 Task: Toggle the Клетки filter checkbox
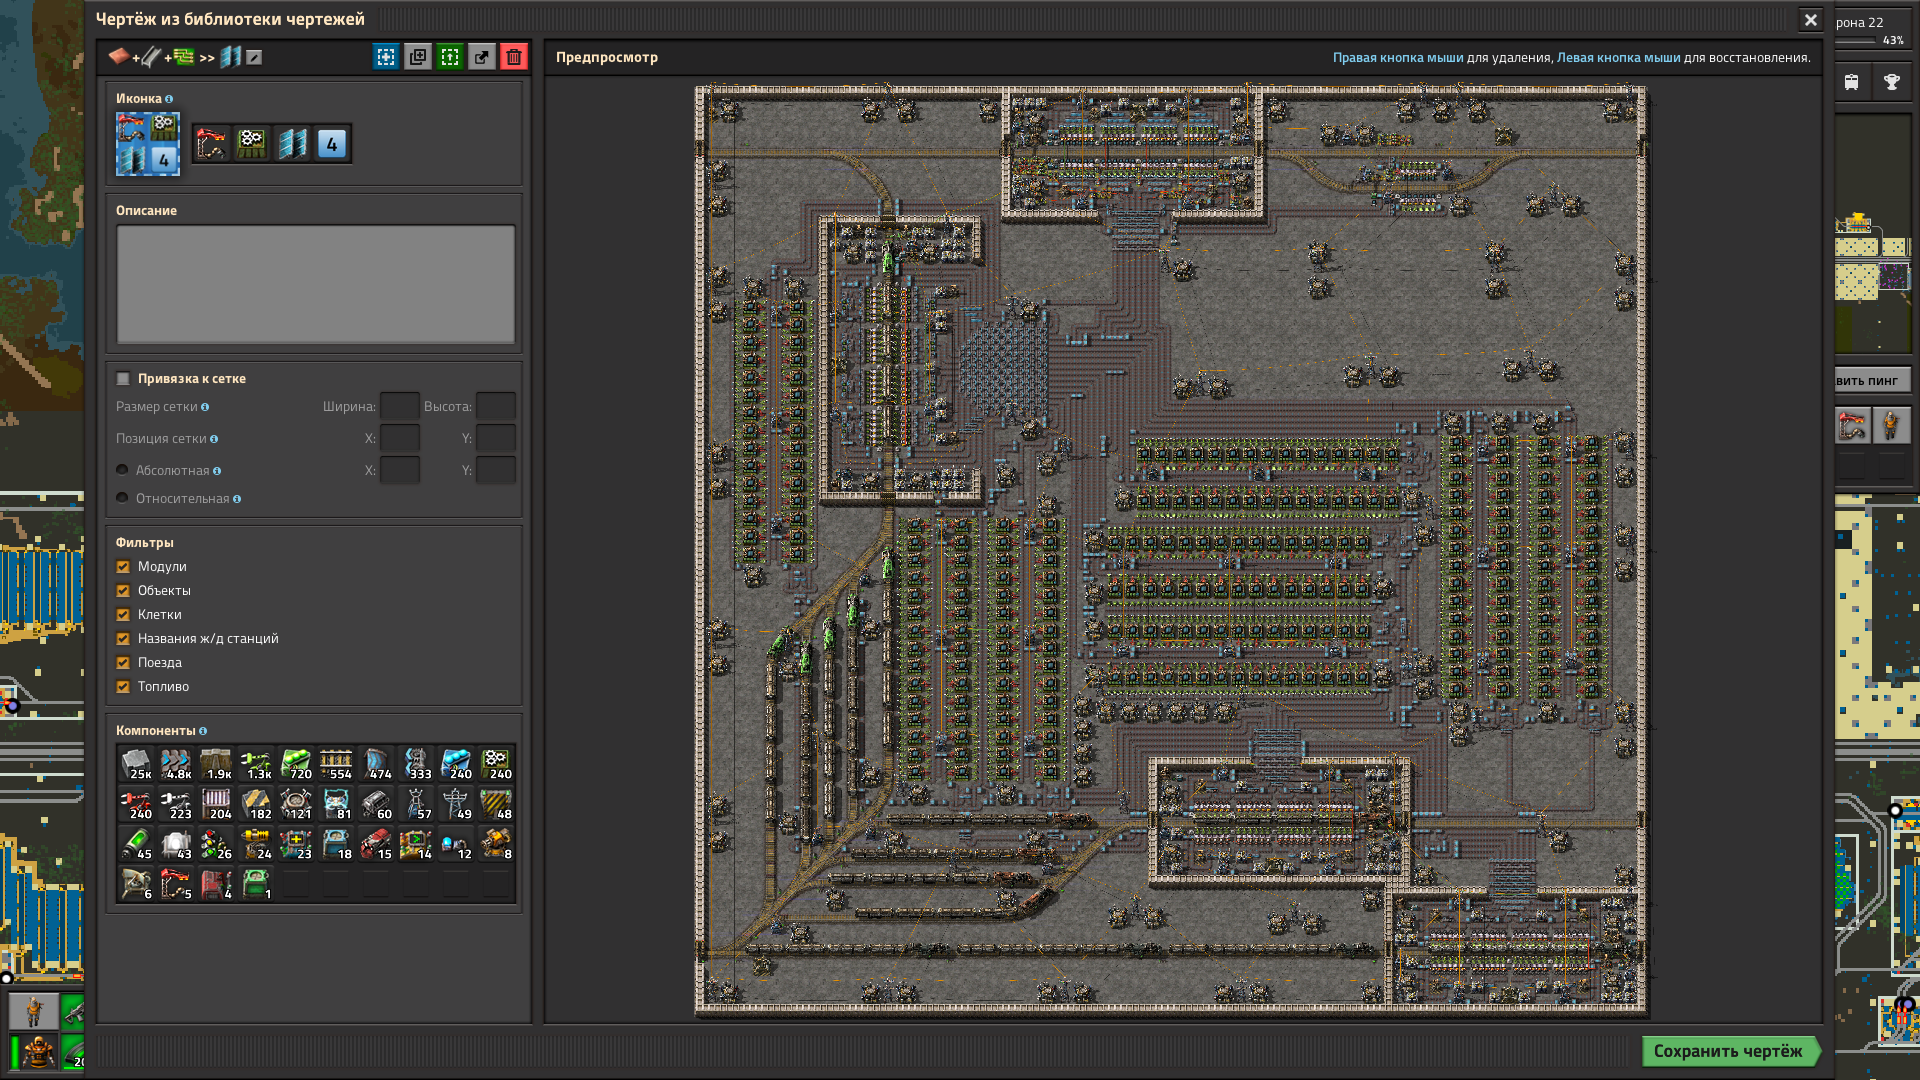click(123, 614)
